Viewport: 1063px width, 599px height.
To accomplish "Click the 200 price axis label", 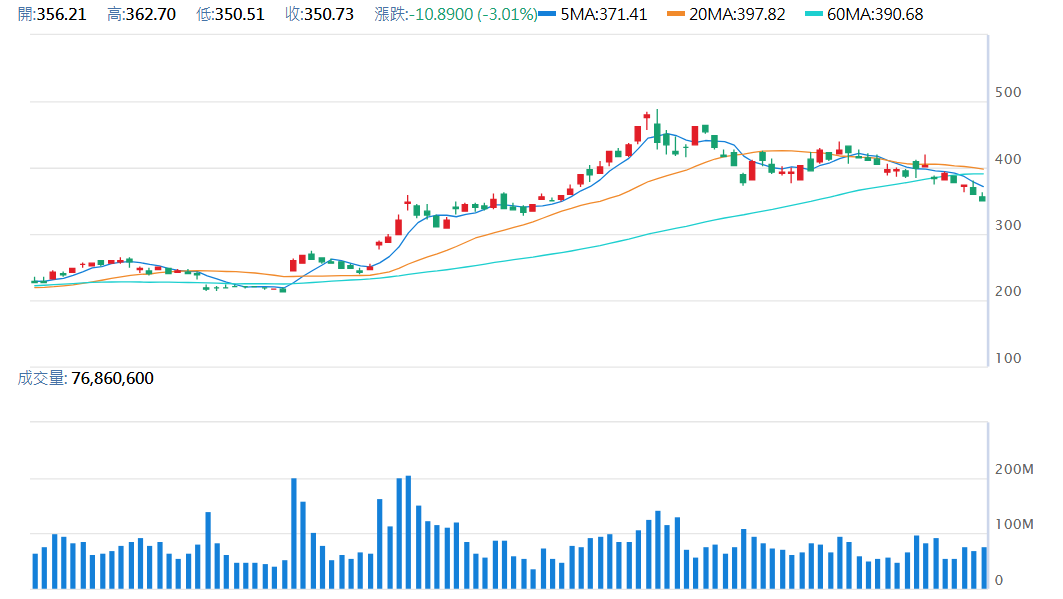I will coord(1007,291).
